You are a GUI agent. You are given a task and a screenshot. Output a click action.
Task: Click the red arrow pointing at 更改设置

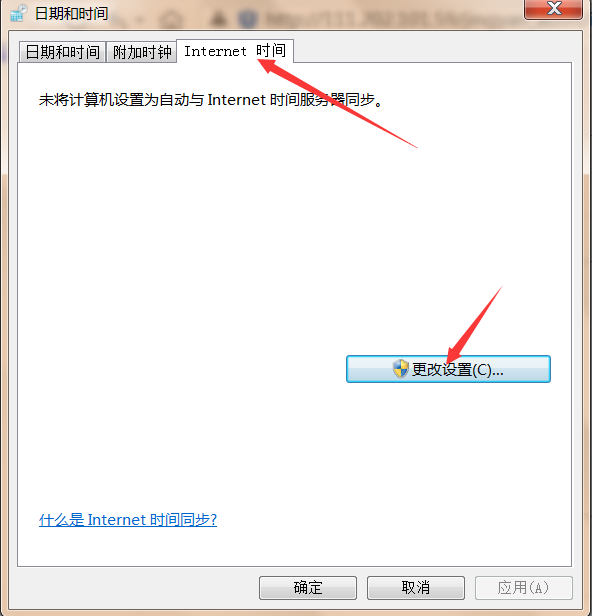475,324
